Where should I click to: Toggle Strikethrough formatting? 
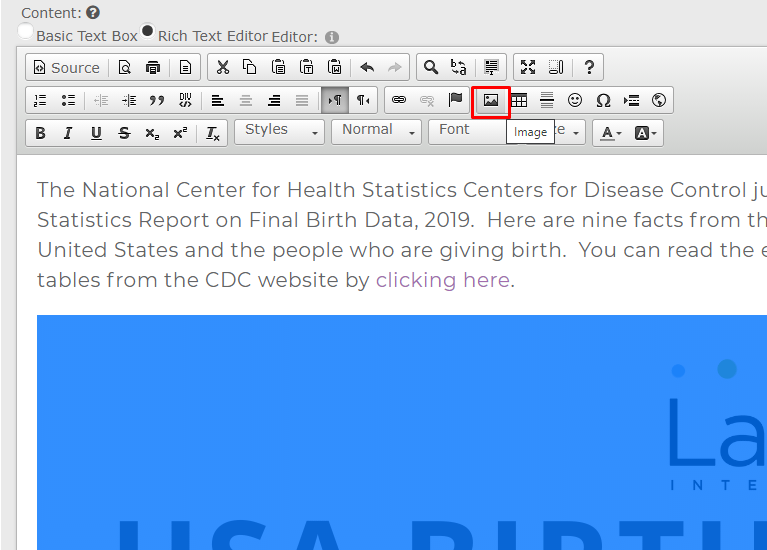point(124,133)
